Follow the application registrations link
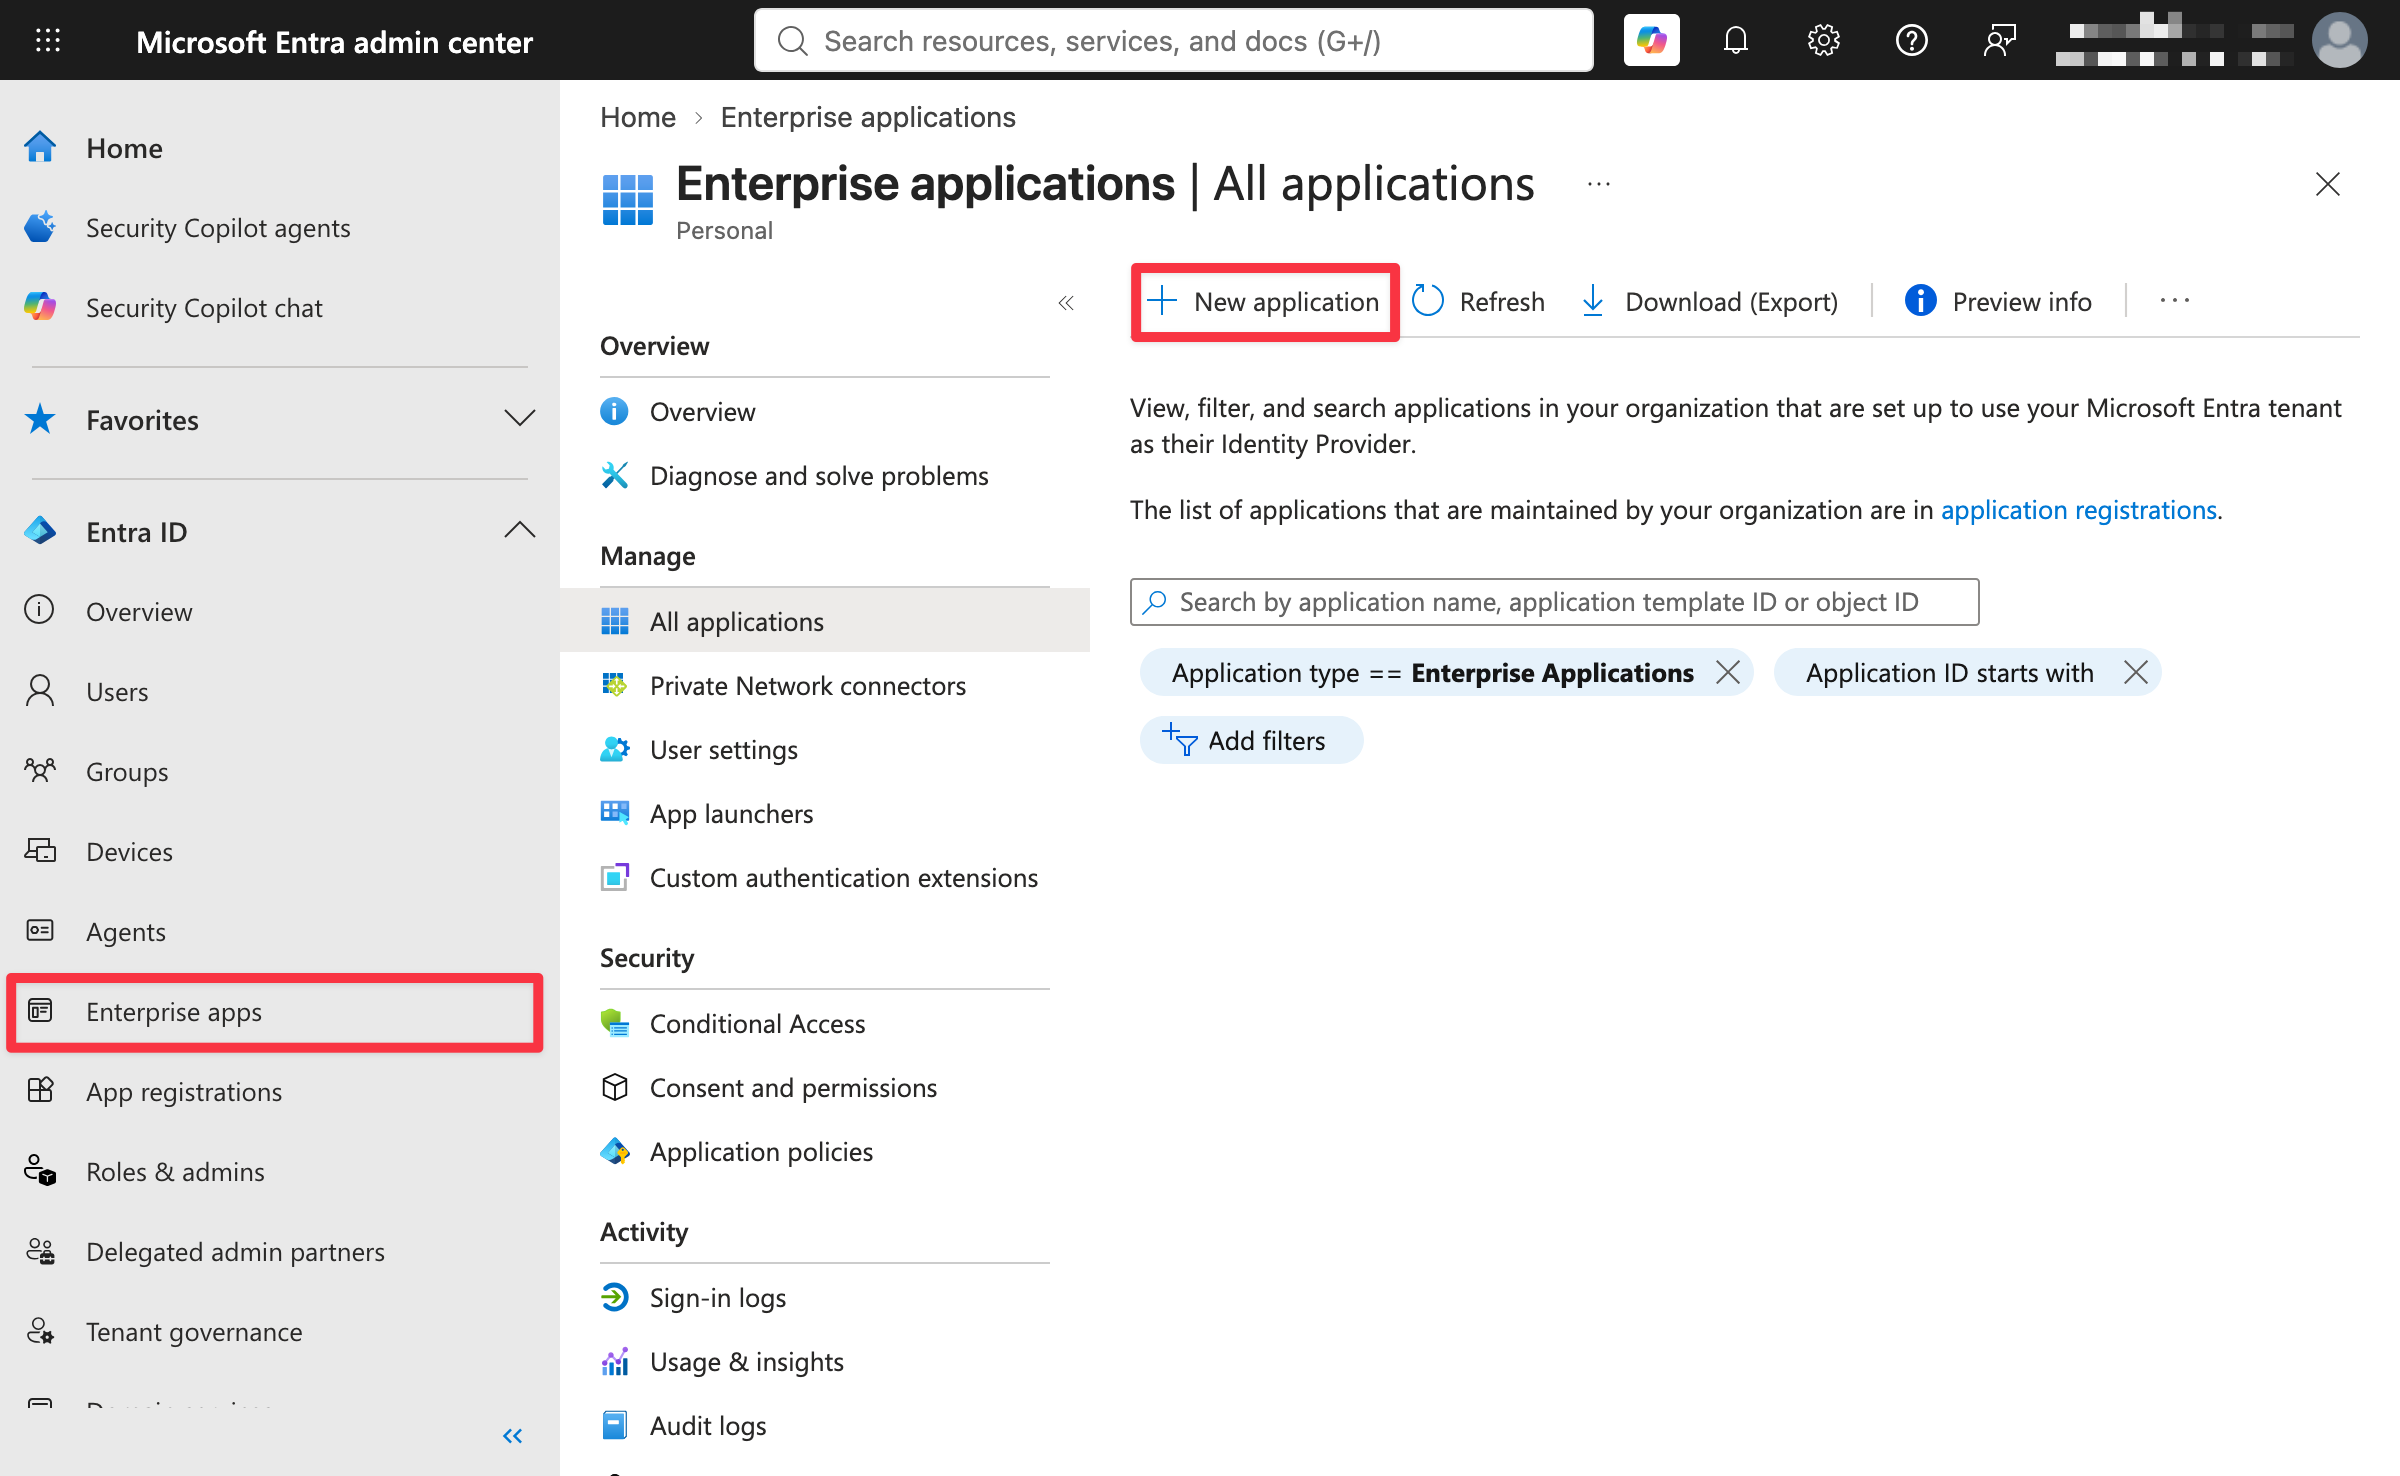The width and height of the screenshot is (2400, 1476). [2078, 510]
